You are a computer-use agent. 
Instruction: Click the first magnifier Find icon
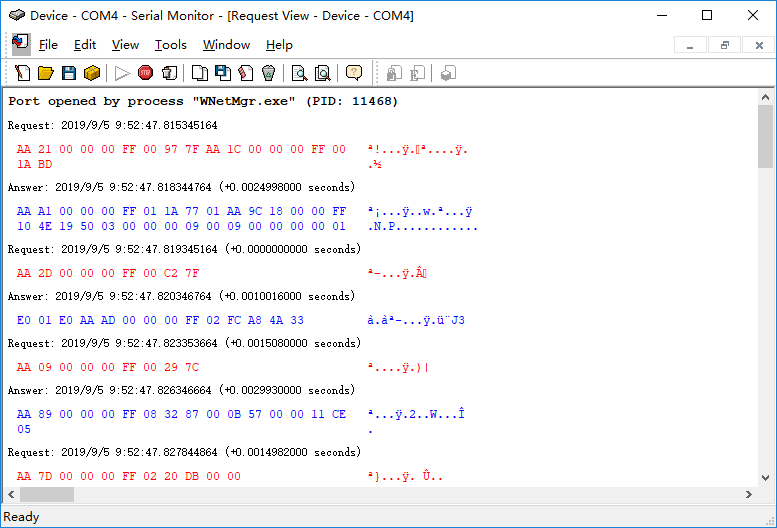click(298, 73)
